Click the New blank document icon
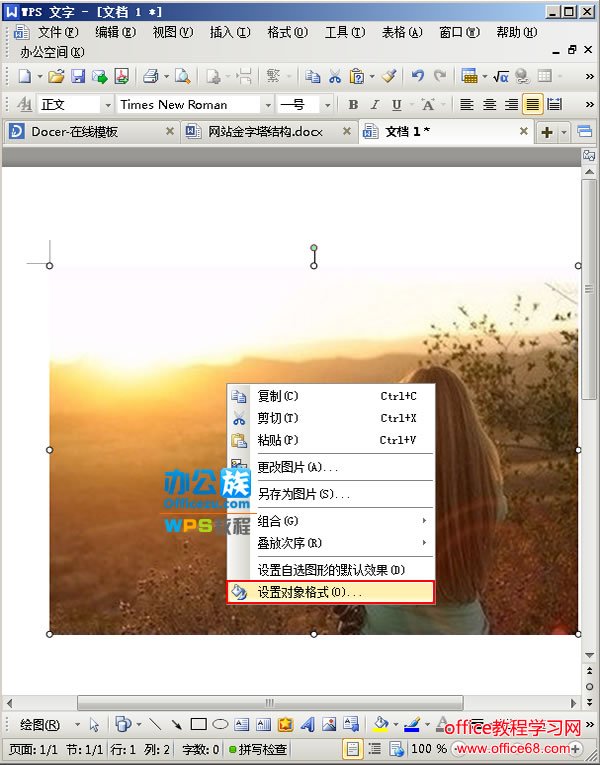This screenshot has height=765, width=600. pyautogui.click(x=24, y=76)
